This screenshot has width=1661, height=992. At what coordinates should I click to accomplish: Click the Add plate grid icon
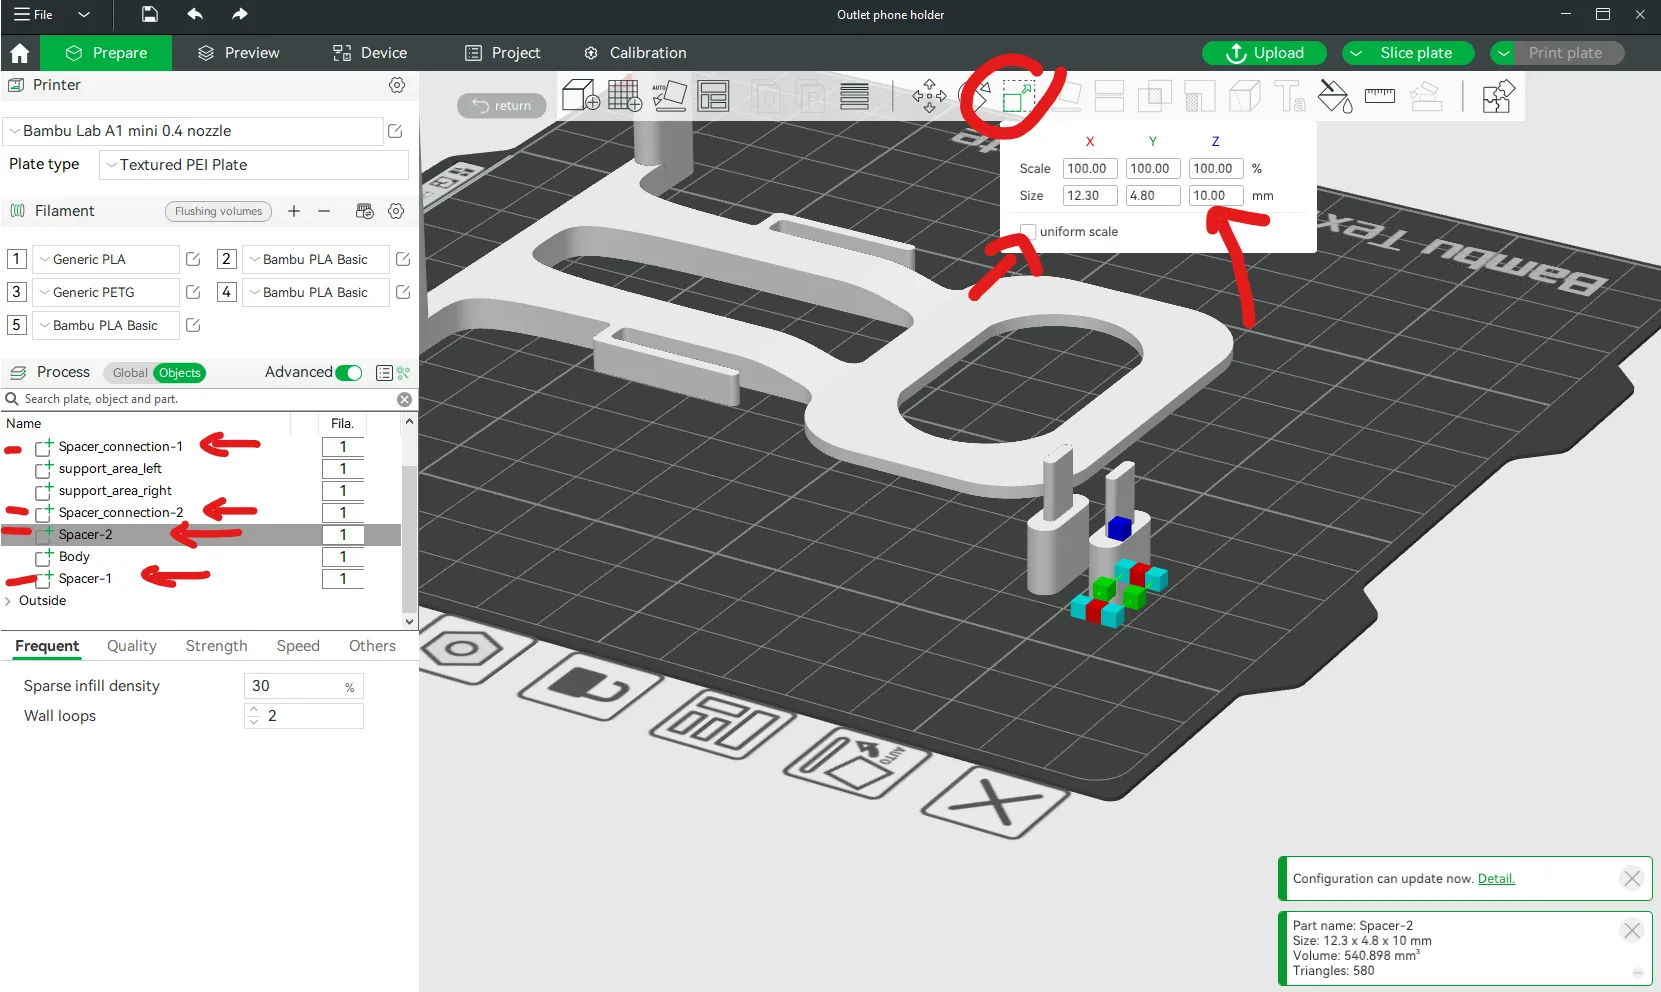coord(624,96)
